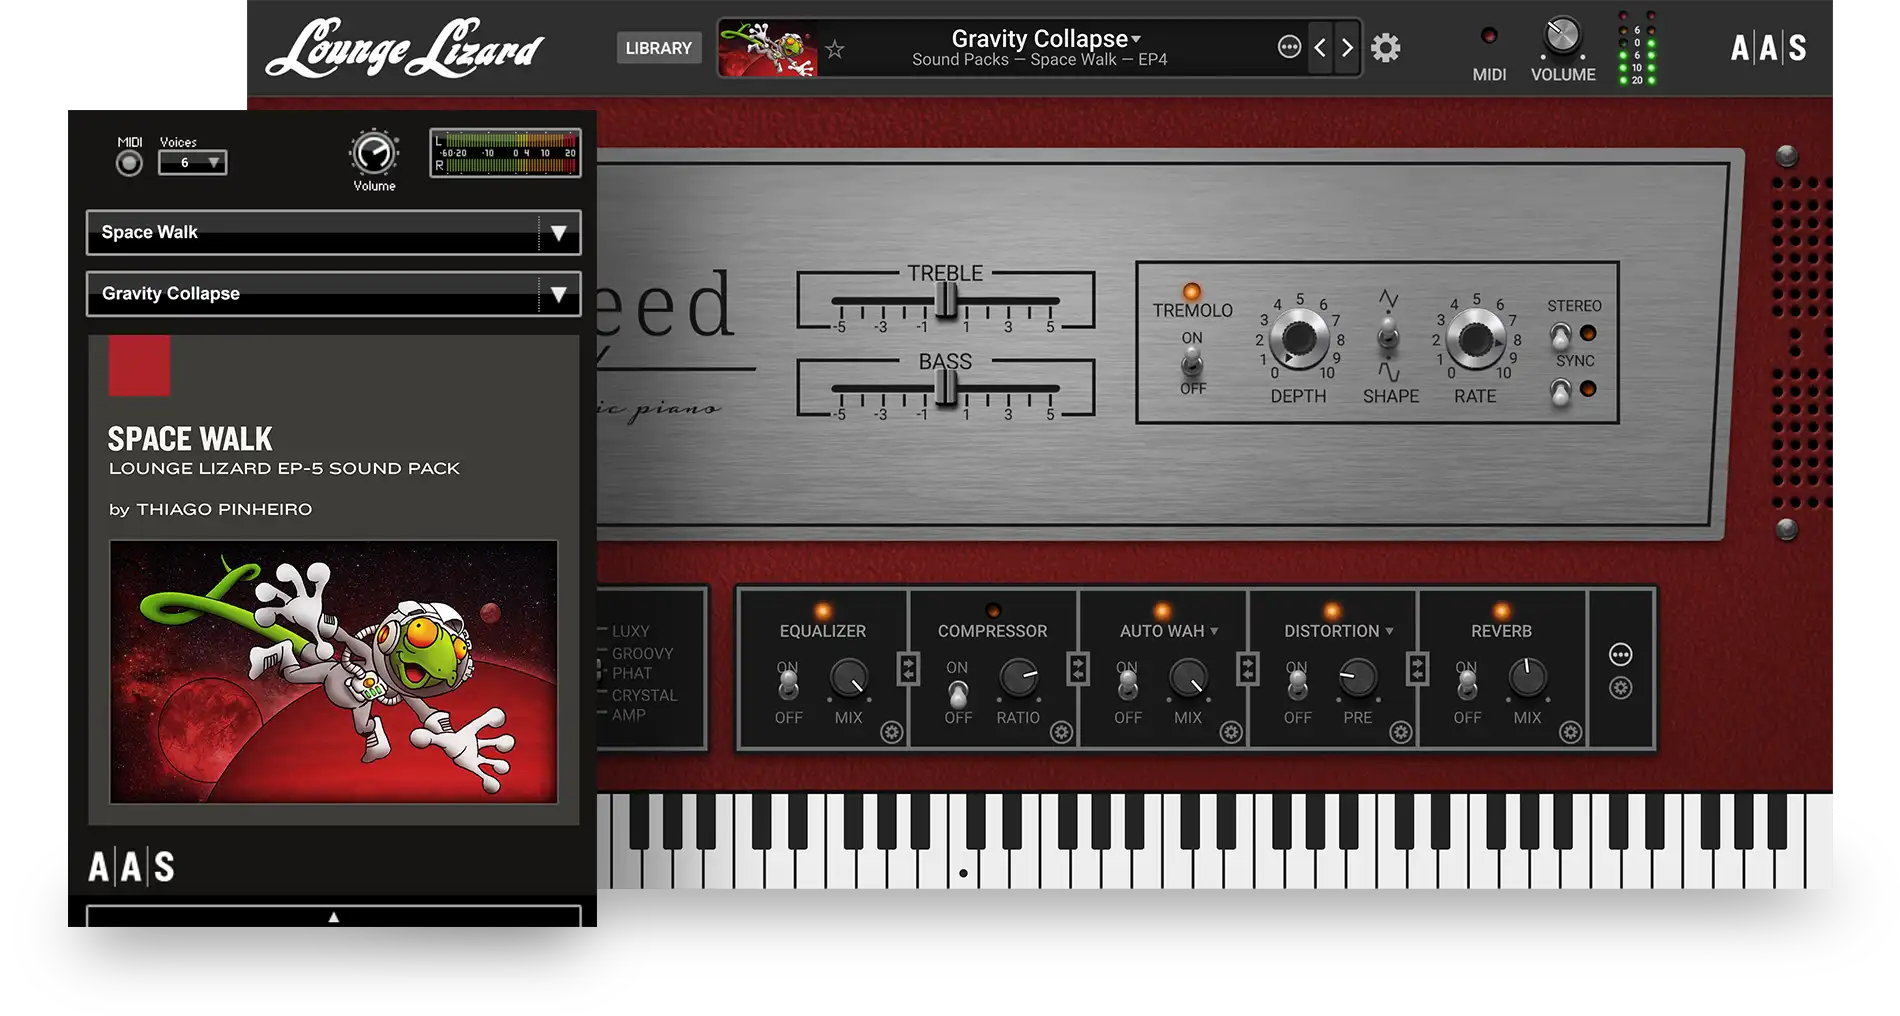Toggle the Tremolo on/off switch
Viewport: 1900px width, 1016px height.
coord(1192,363)
